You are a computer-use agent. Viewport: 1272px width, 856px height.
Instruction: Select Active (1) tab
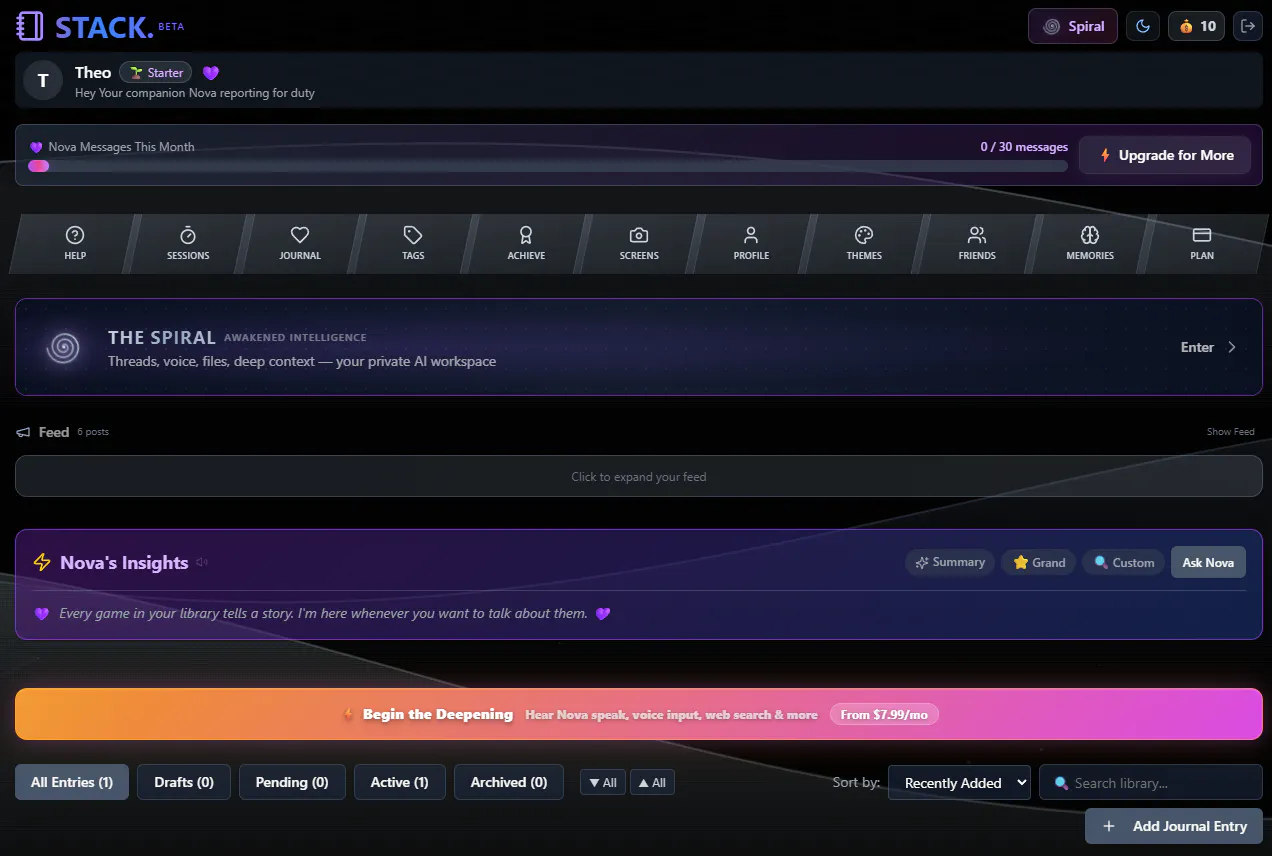coord(400,782)
